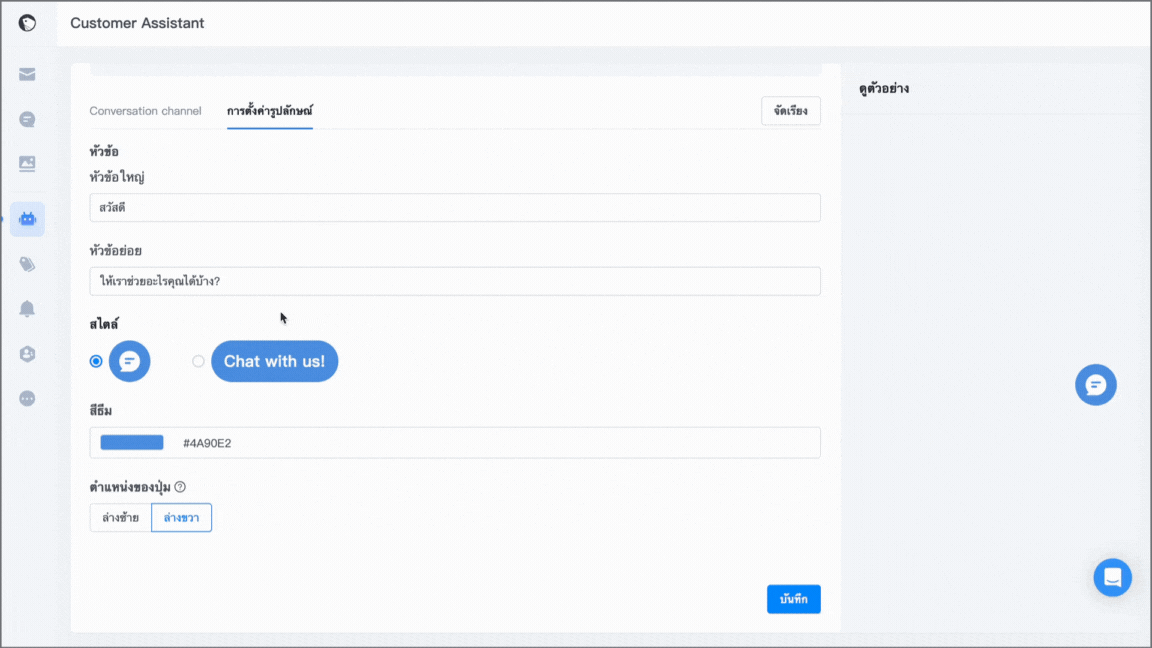Click the จัดเรียง button
The image size is (1152, 648).
[791, 111]
